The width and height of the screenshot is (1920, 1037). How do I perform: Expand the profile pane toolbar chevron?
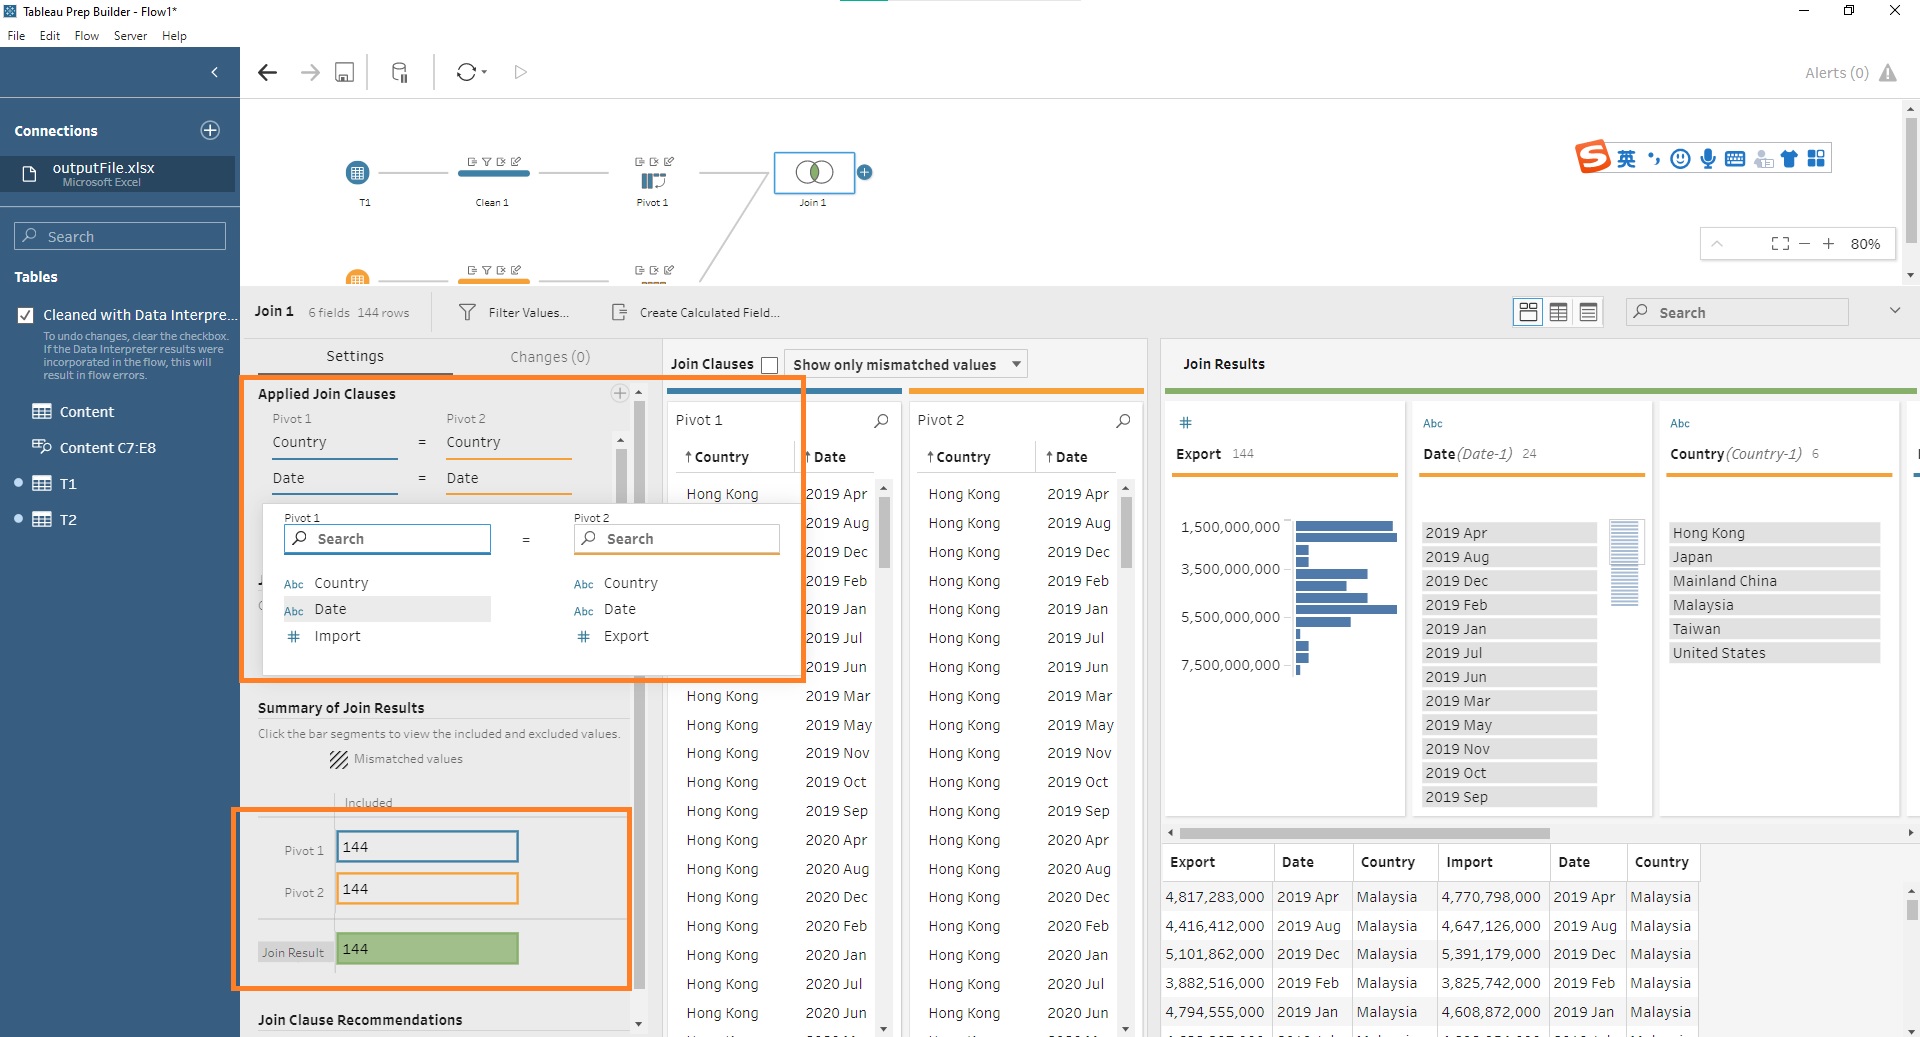1894,311
